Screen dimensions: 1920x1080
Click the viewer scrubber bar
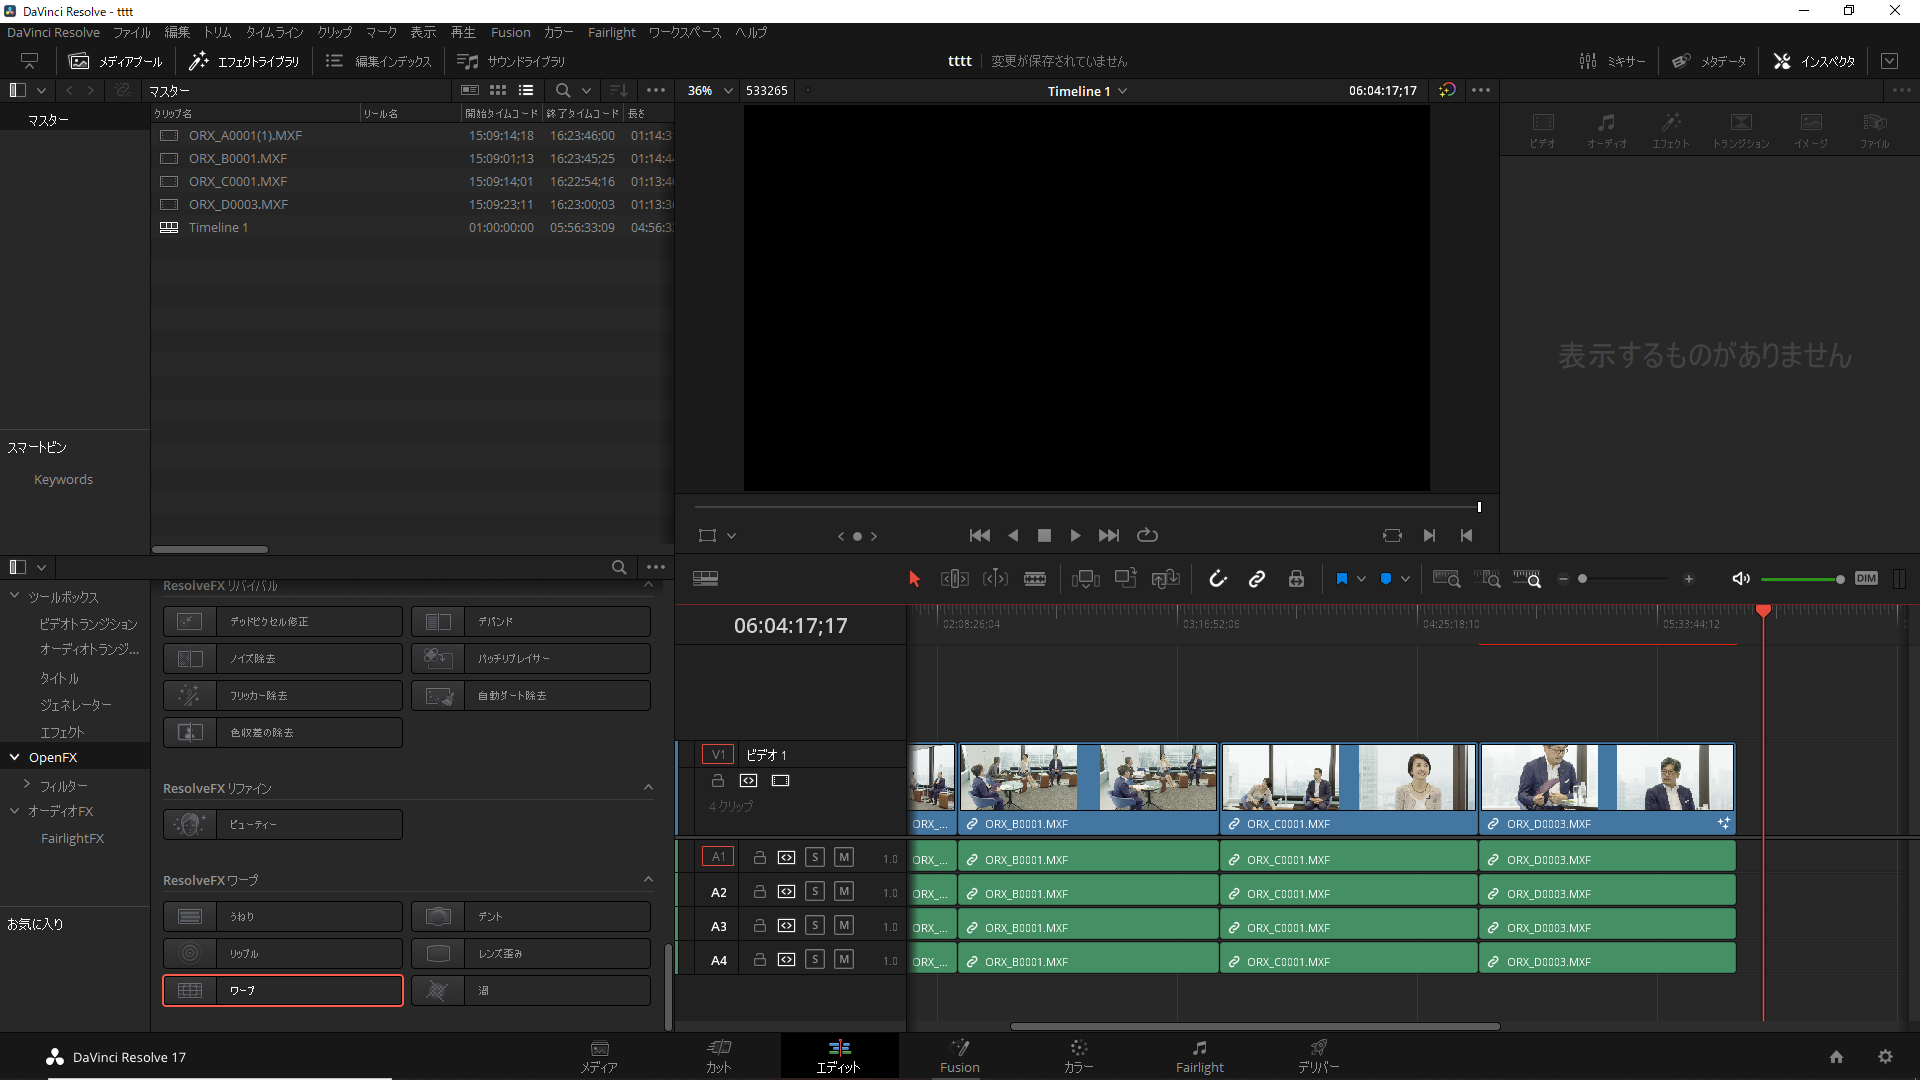tap(1087, 507)
